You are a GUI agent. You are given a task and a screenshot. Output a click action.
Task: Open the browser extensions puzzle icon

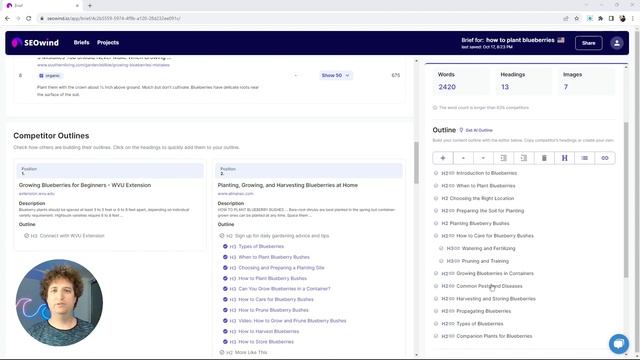[600, 18]
